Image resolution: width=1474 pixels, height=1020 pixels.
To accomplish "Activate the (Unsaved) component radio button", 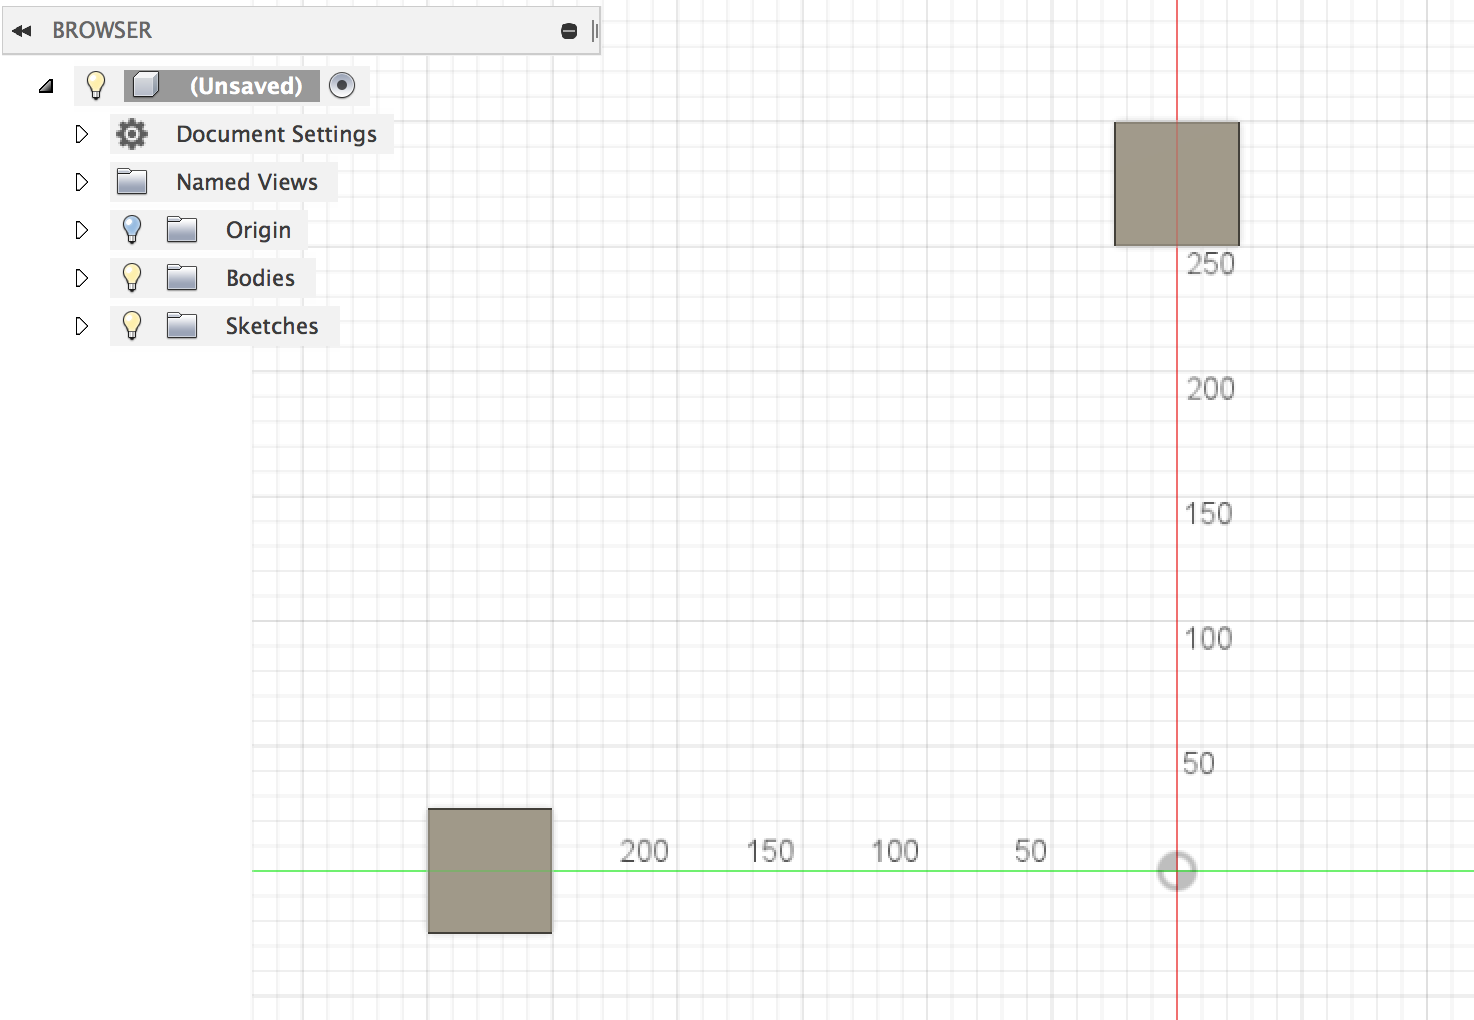I will (342, 85).
